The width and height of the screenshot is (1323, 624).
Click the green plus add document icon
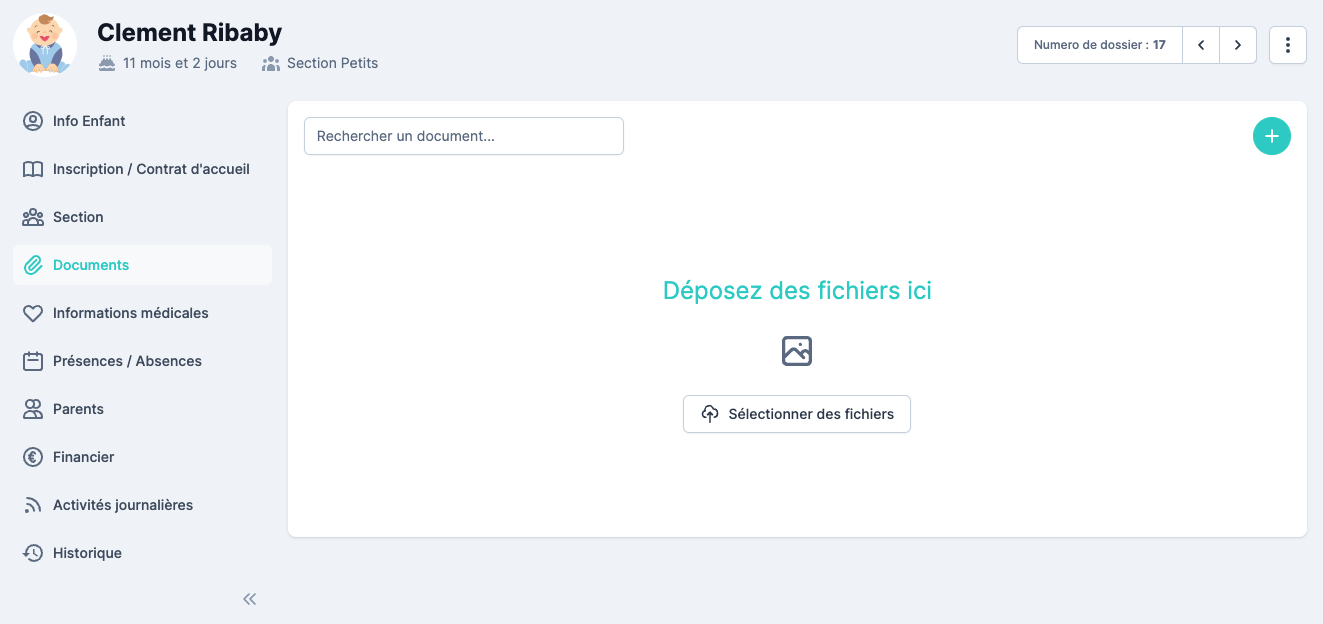tap(1271, 136)
